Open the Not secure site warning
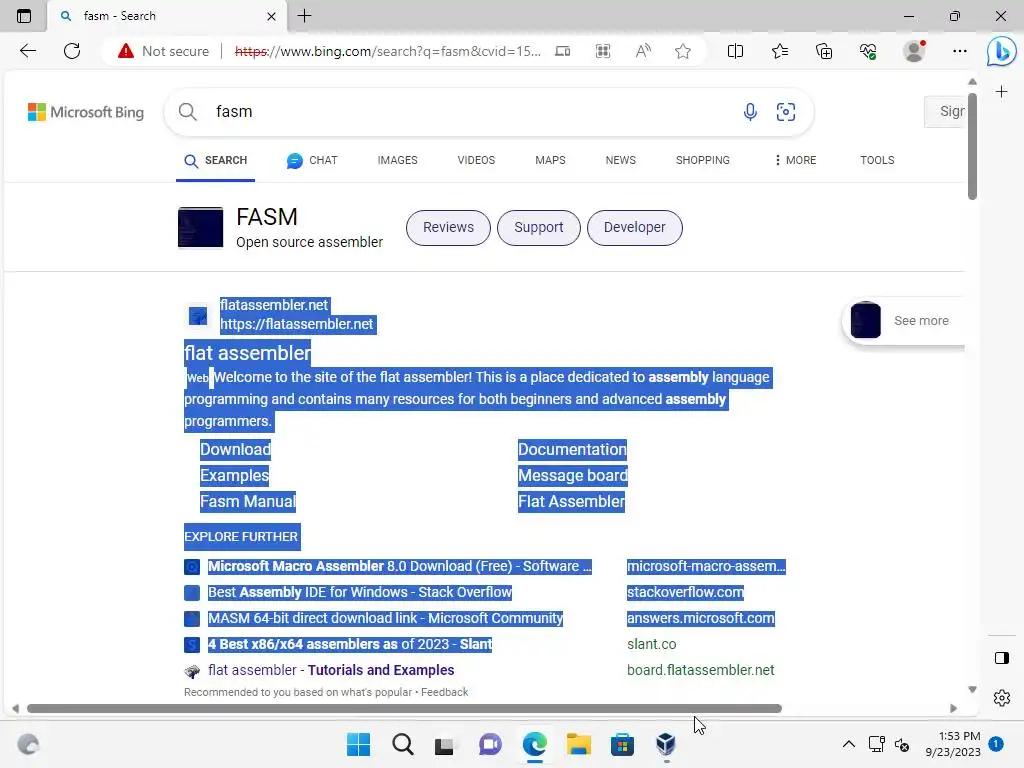1024x768 pixels. pyautogui.click(x=163, y=51)
